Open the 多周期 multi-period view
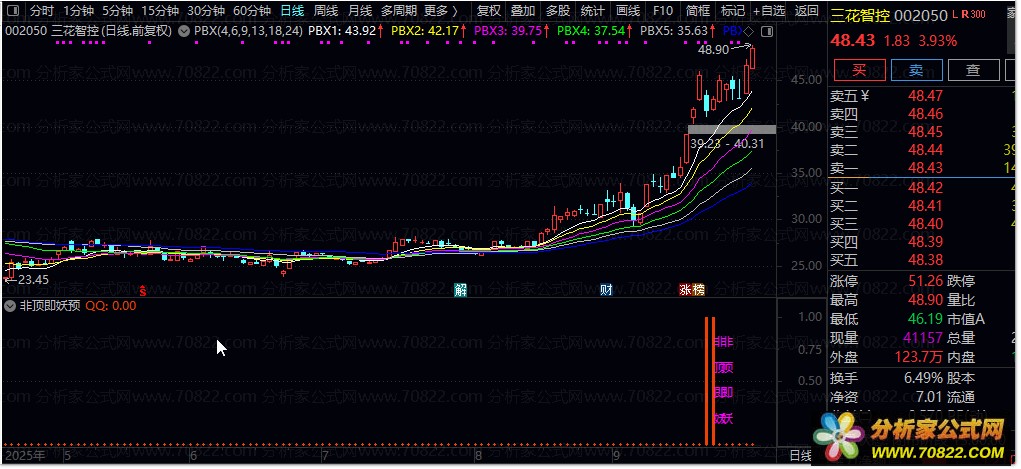This screenshot has width=1021, height=469. [399, 10]
